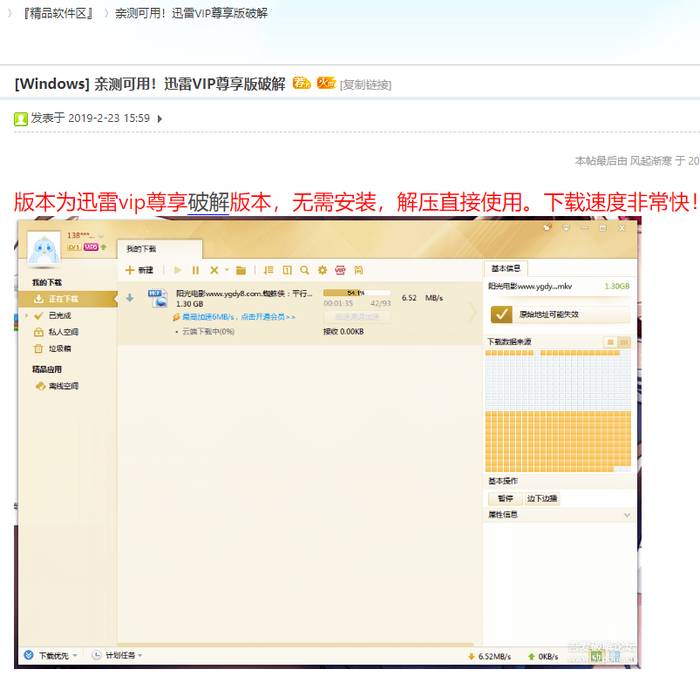Click the 复制链接 link beside the title
Screen dimensions: 700x676
pos(366,85)
